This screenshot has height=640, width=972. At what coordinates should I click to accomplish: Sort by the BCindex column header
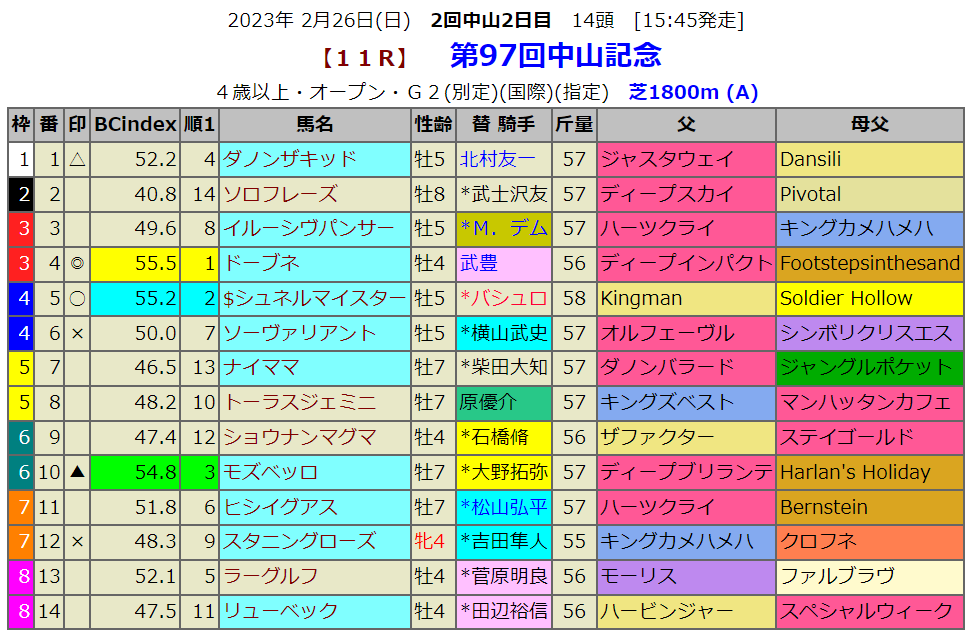[x=135, y=125]
